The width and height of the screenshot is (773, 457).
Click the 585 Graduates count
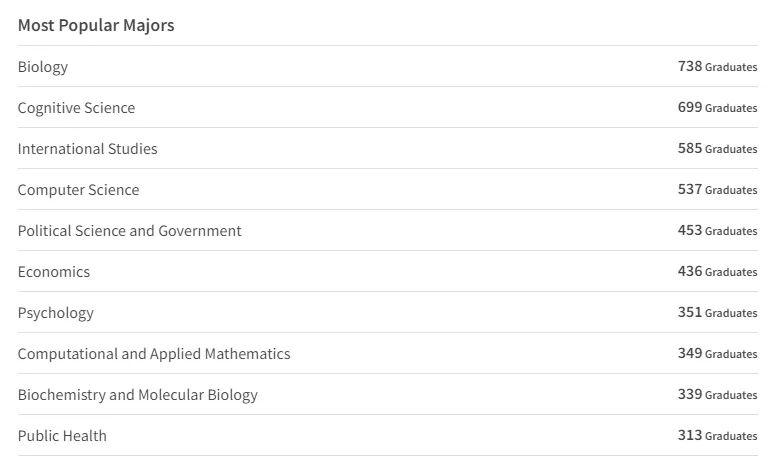tap(717, 149)
